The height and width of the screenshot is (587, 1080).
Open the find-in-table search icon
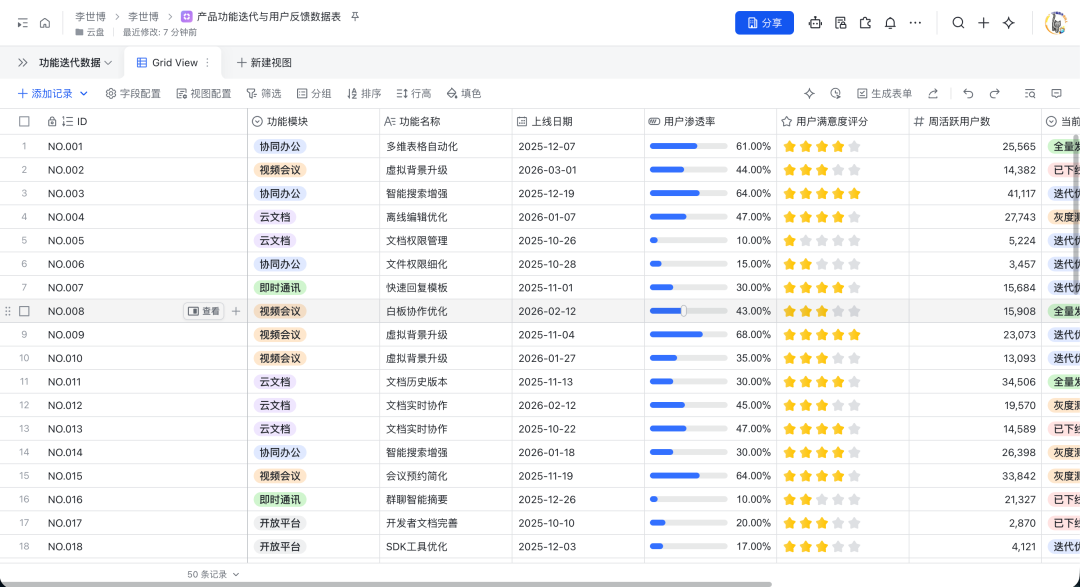pos(1029,93)
